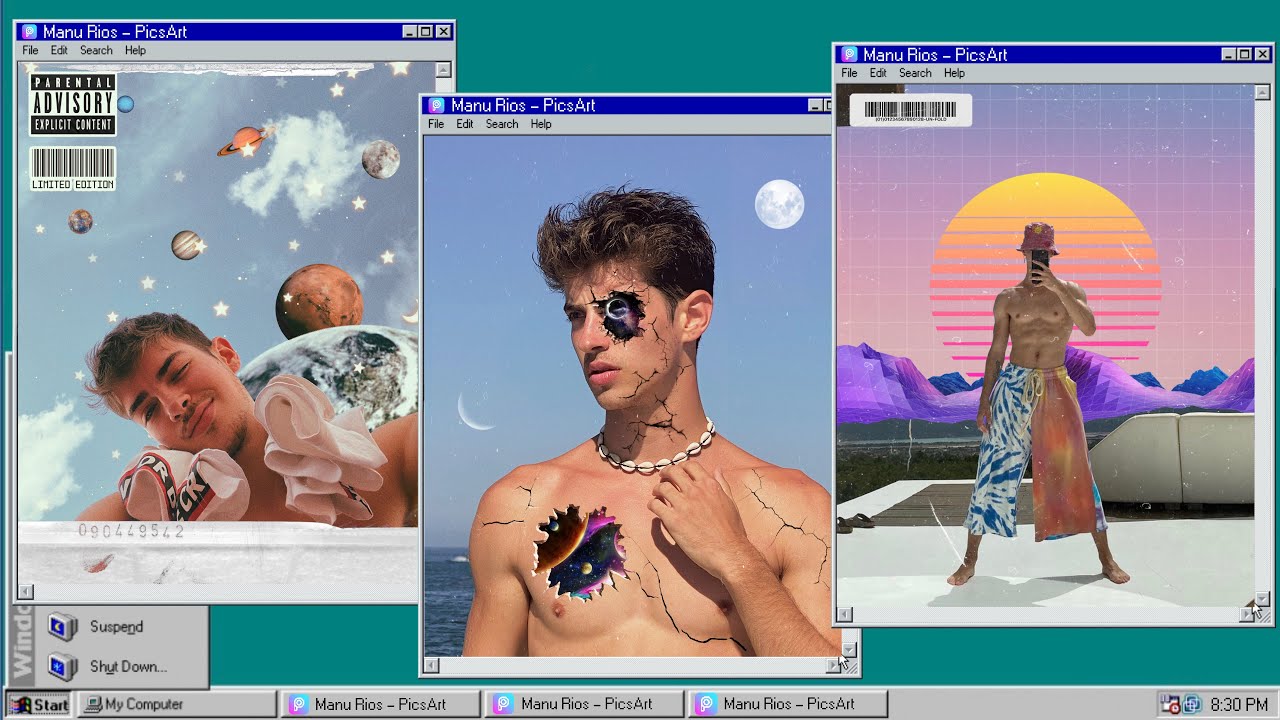Click scroll-down arrow in the sunset window
The image size is (1280, 720).
tap(1262, 598)
